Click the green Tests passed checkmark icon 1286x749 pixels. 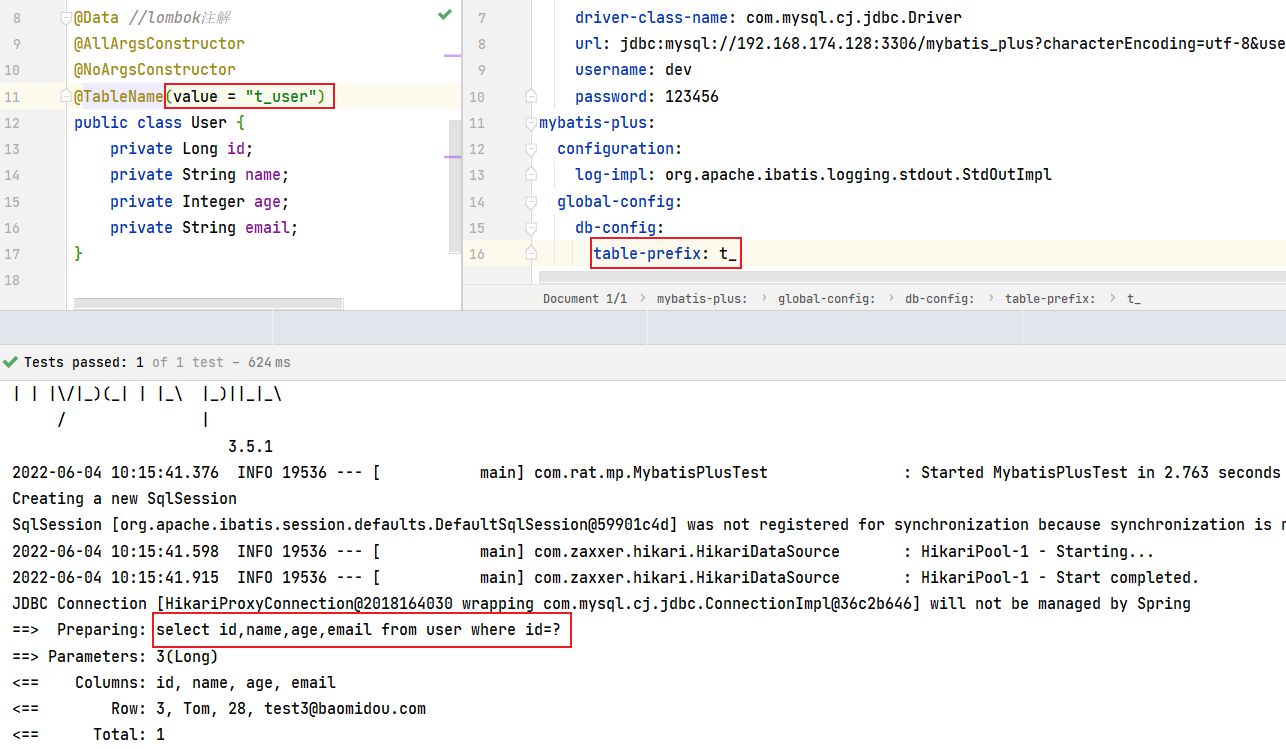tap(11, 362)
